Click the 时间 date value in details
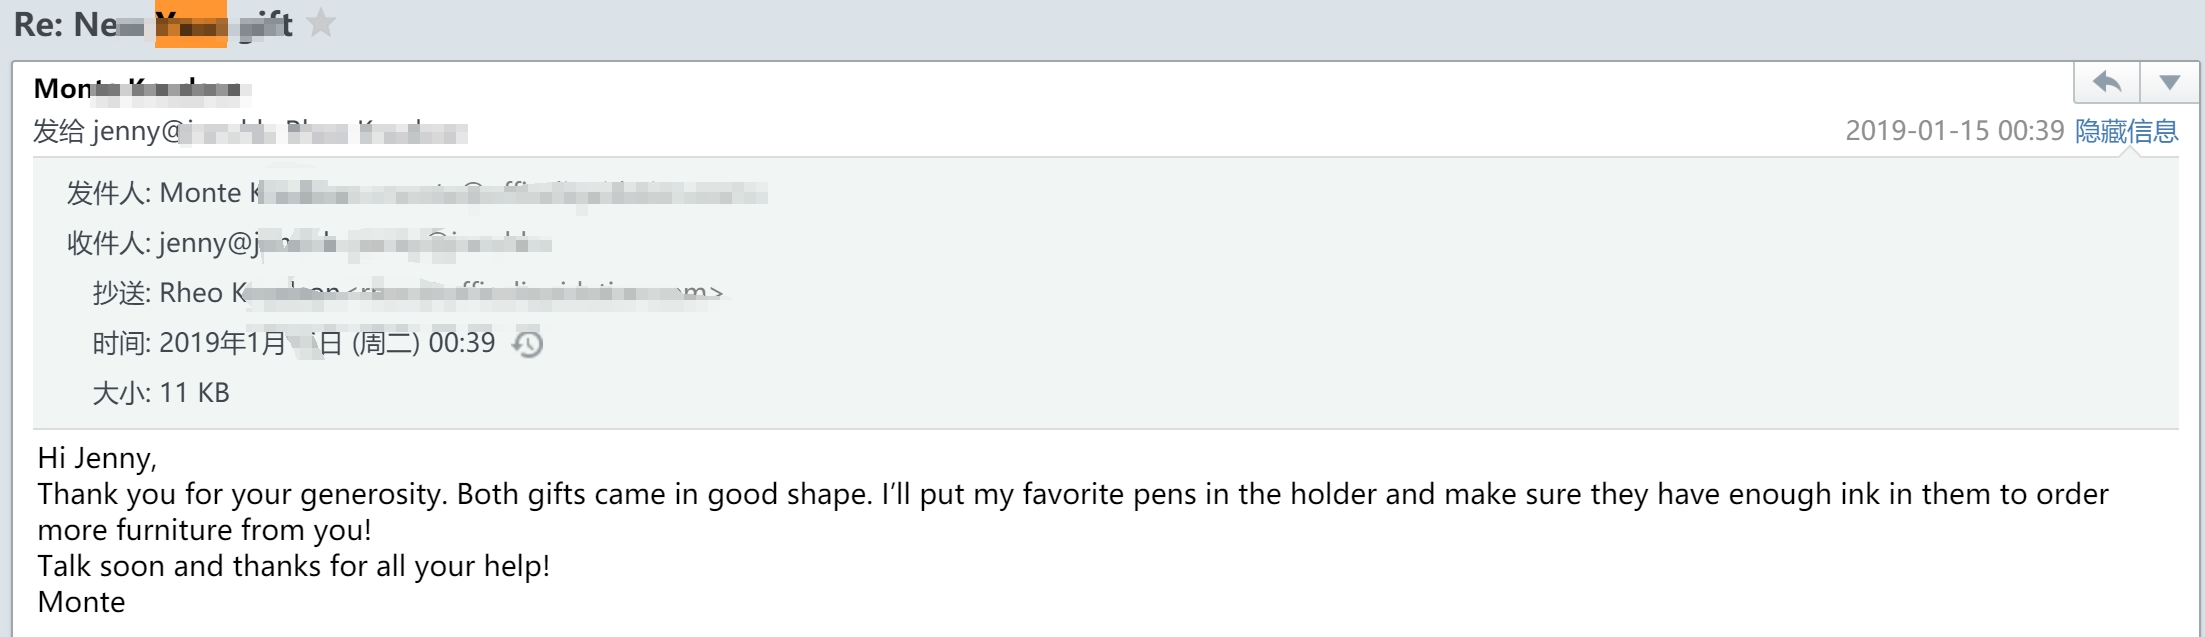 pos(326,343)
